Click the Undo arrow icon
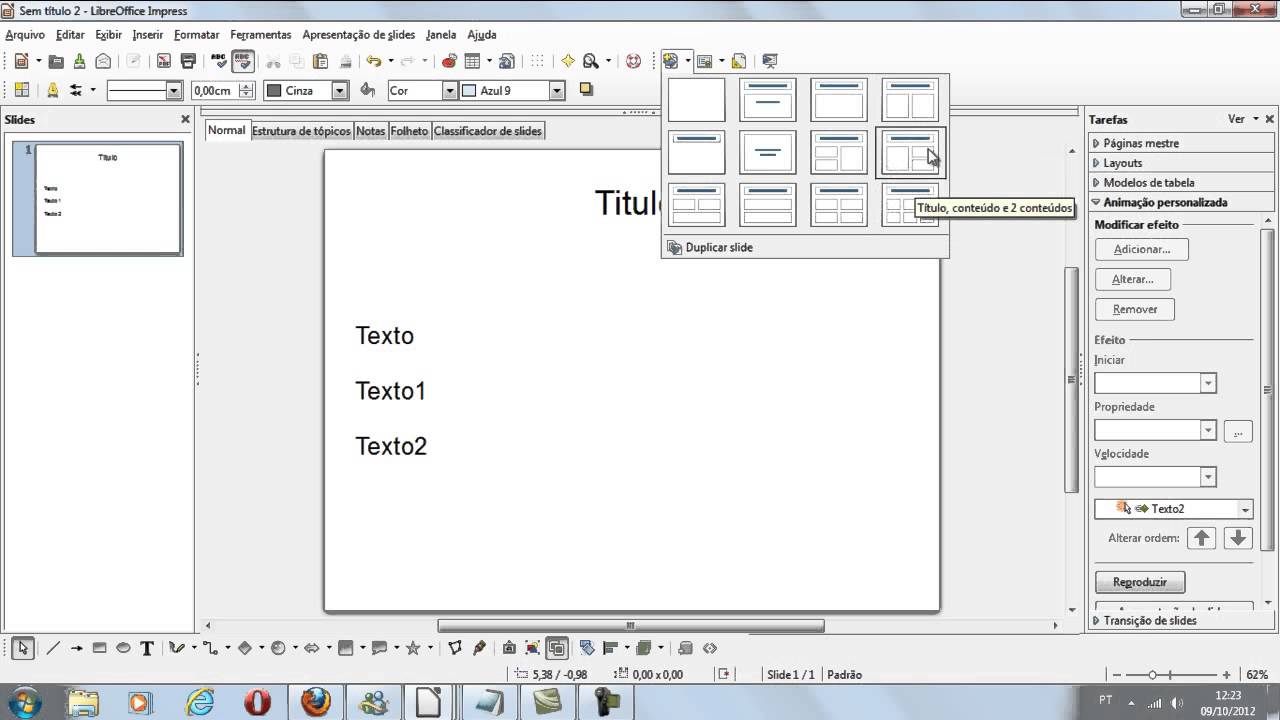This screenshot has width=1280, height=720. click(x=374, y=61)
